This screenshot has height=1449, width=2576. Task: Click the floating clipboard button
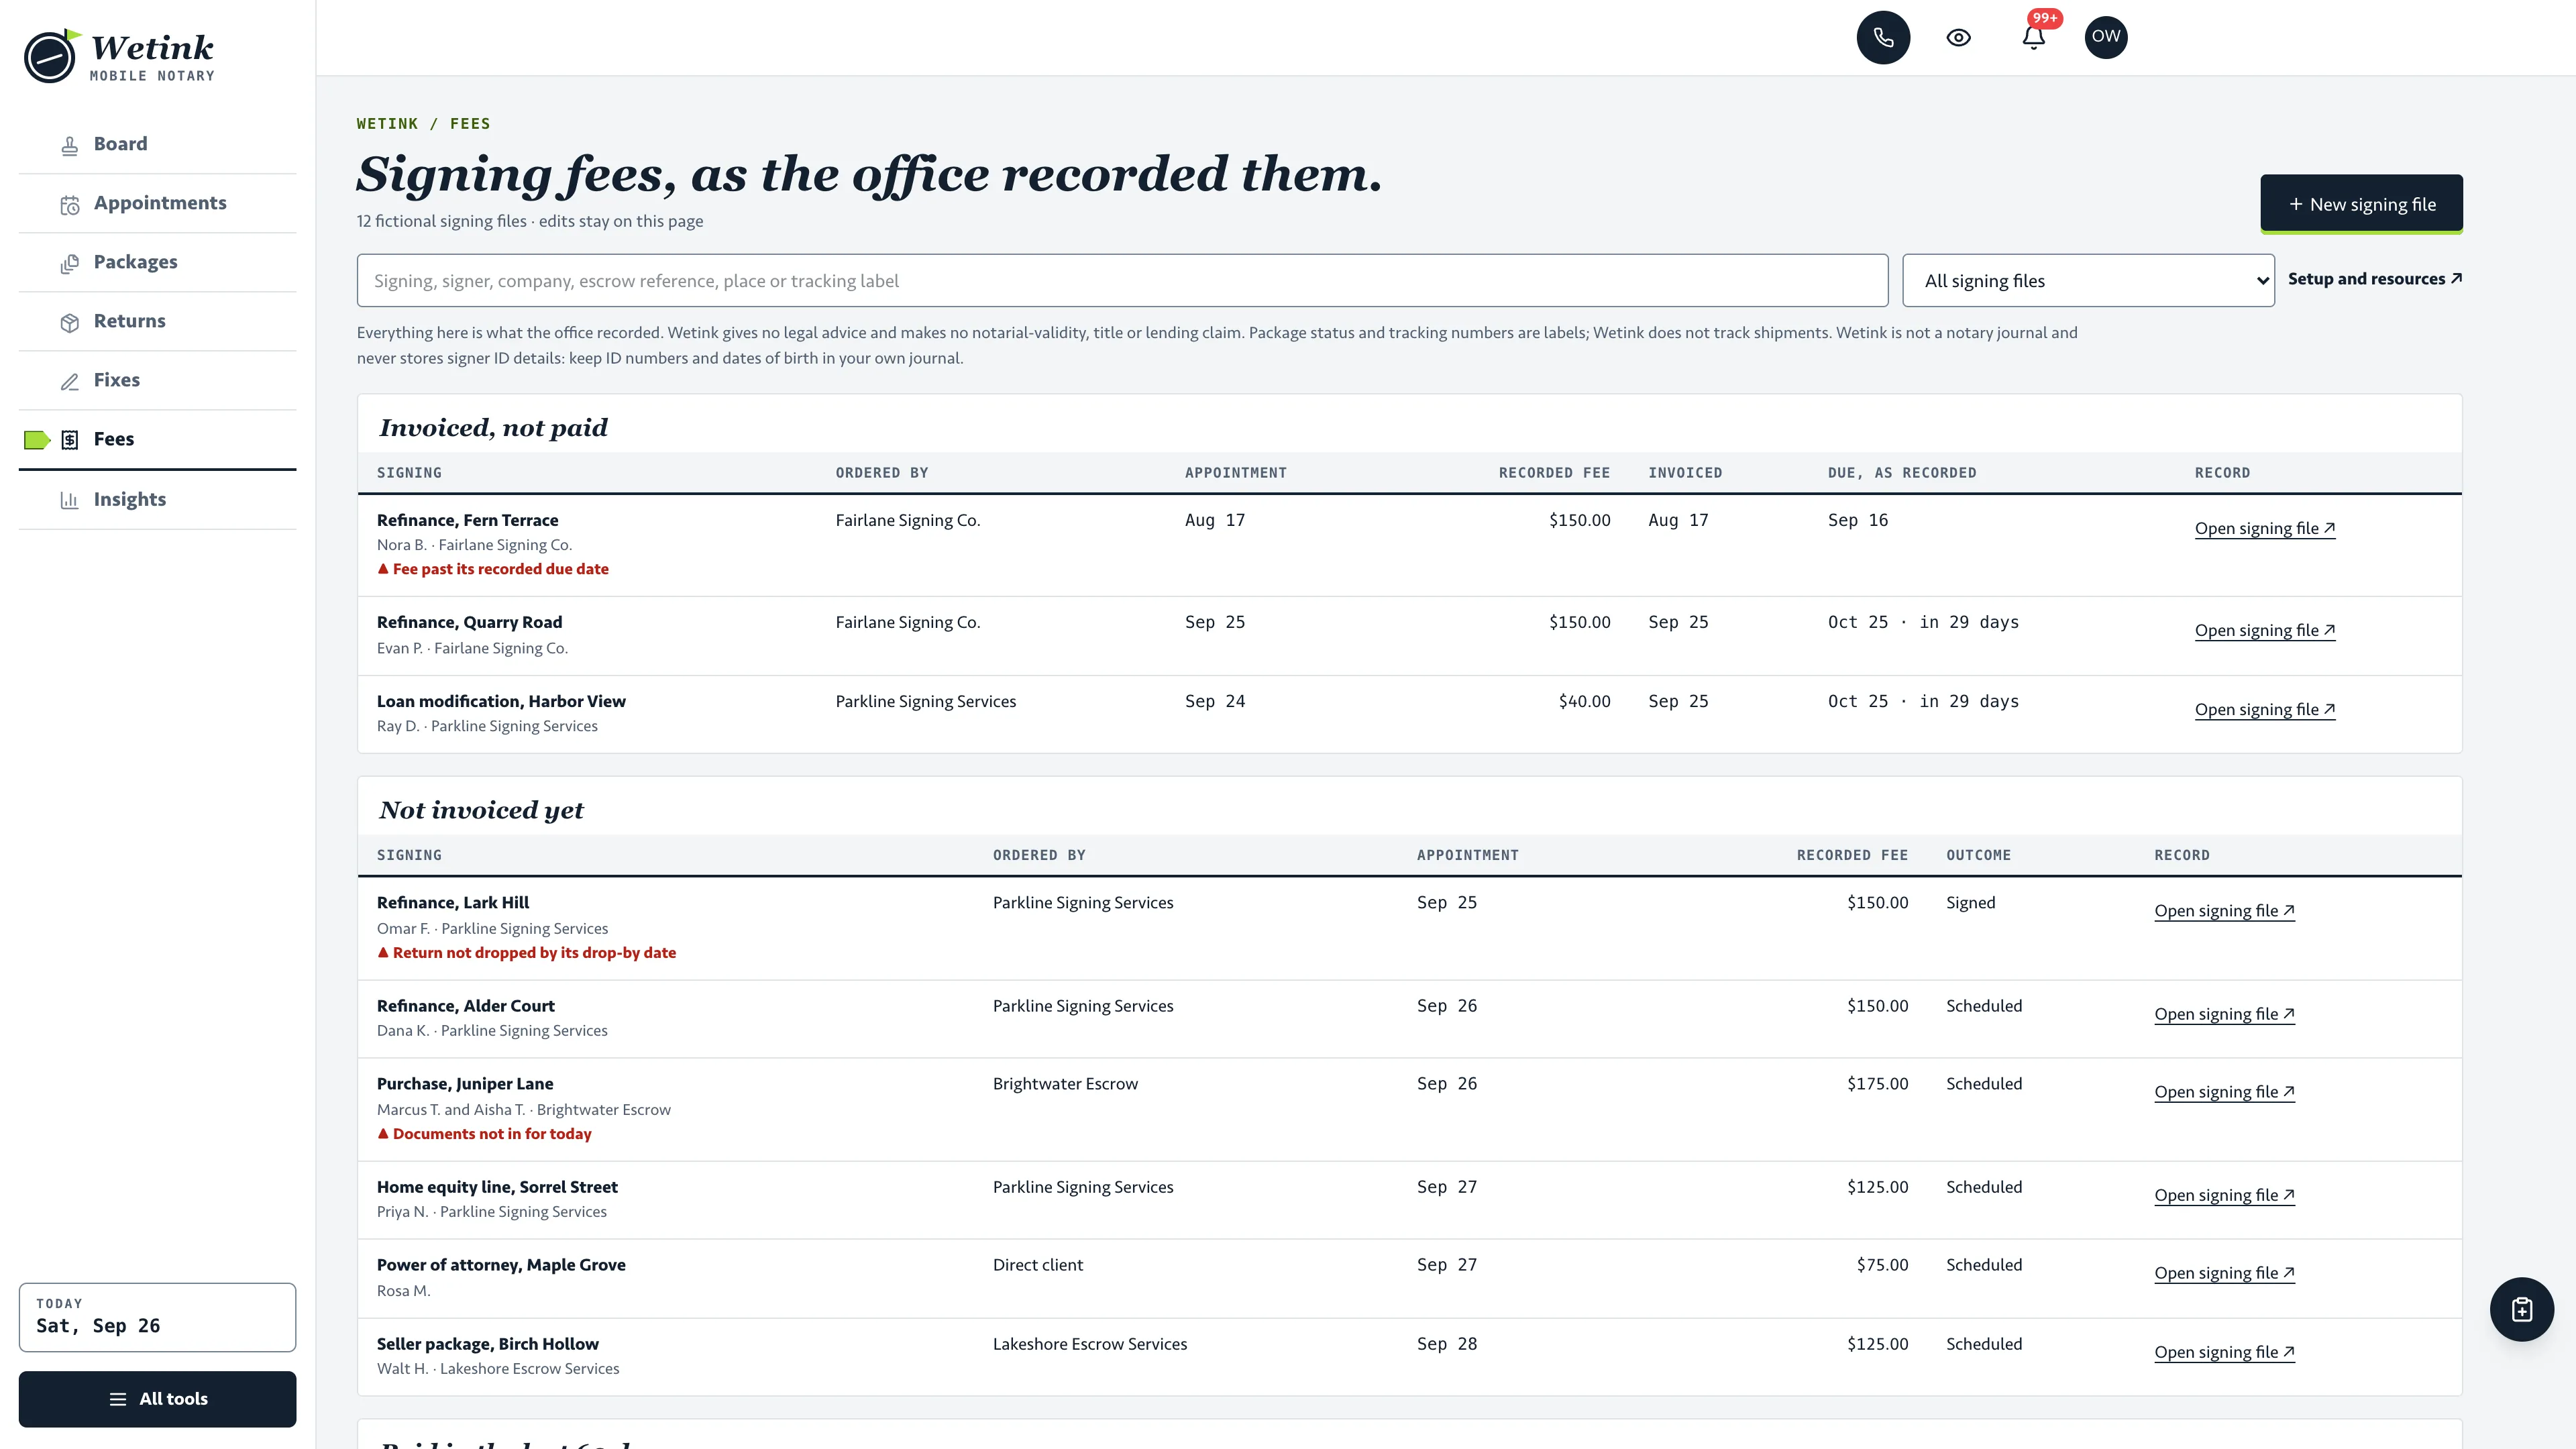[2521, 1309]
